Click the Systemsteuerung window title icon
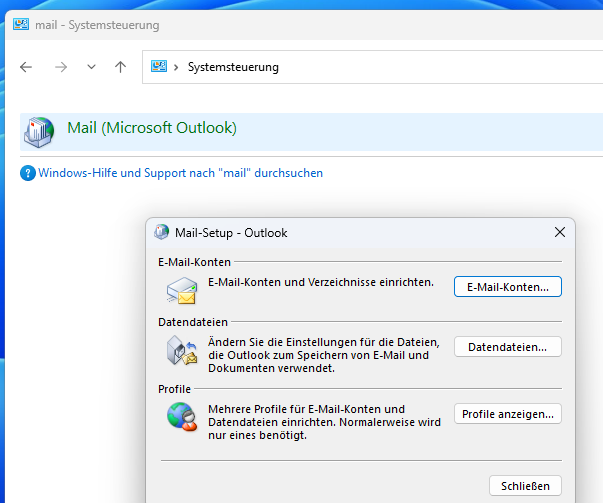Image resolution: width=603 pixels, height=503 pixels. tap(21, 24)
